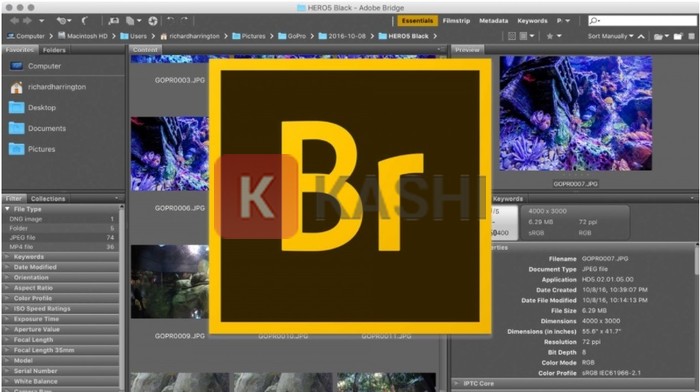Switch to the Keywords workspace
This screenshot has width=700, height=392.
(532, 21)
